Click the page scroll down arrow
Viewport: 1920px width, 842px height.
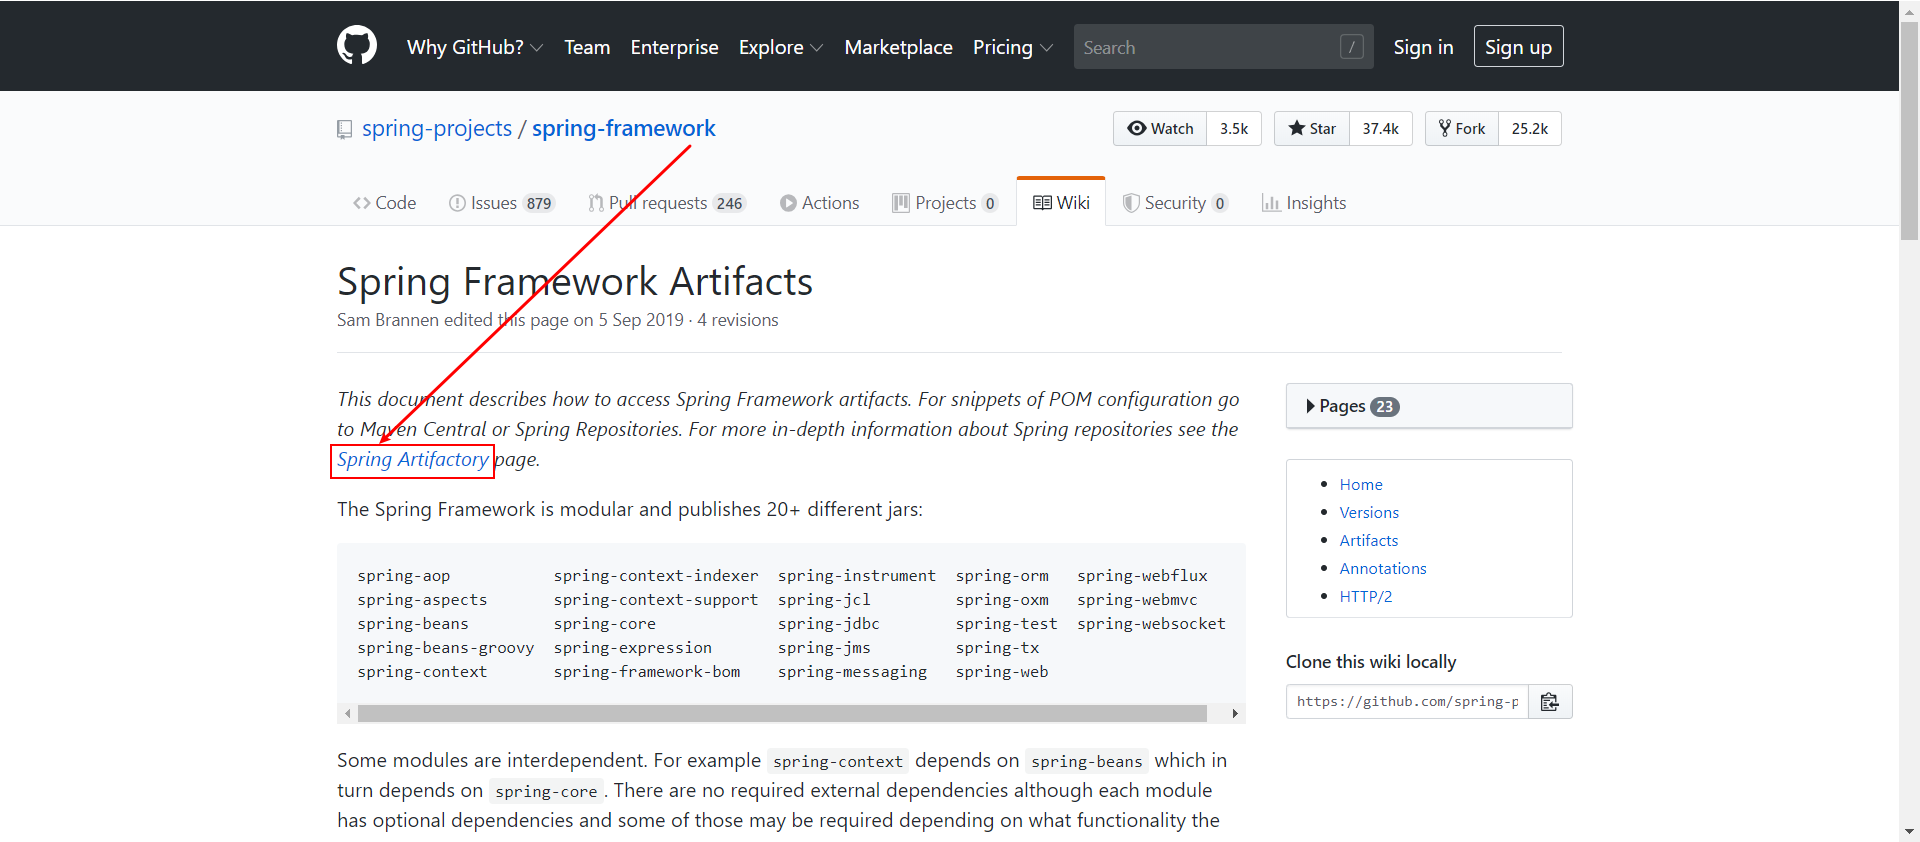tap(1909, 832)
